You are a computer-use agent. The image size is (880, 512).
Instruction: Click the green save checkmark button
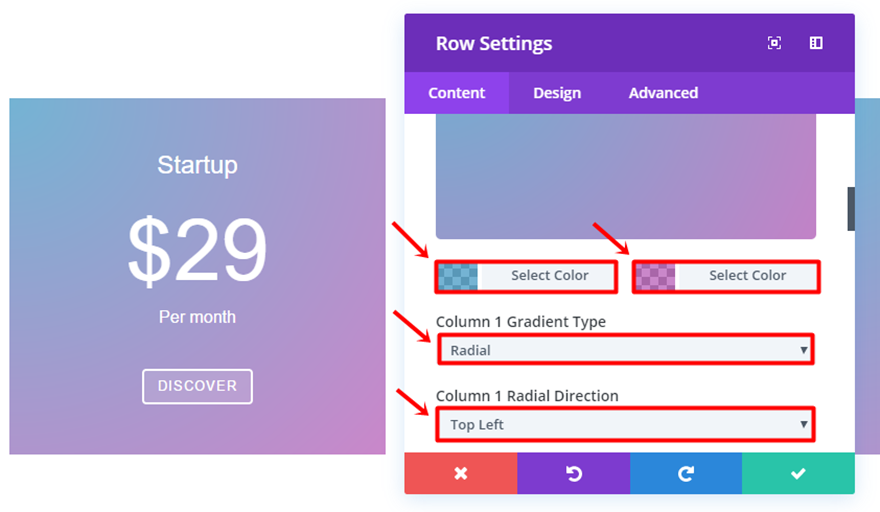(x=798, y=473)
